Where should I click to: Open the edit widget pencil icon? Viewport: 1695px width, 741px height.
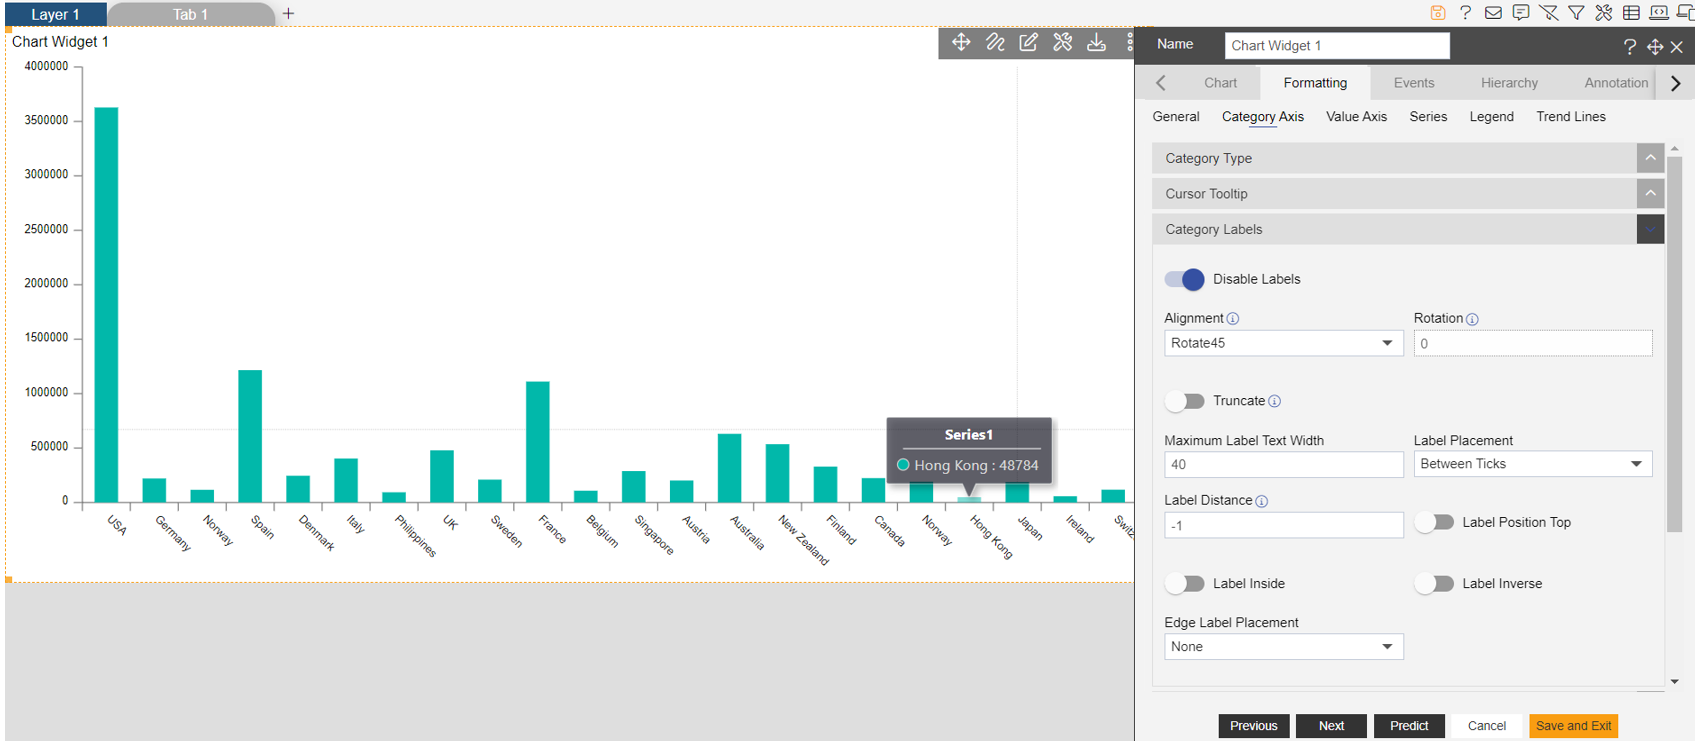tap(1028, 42)
